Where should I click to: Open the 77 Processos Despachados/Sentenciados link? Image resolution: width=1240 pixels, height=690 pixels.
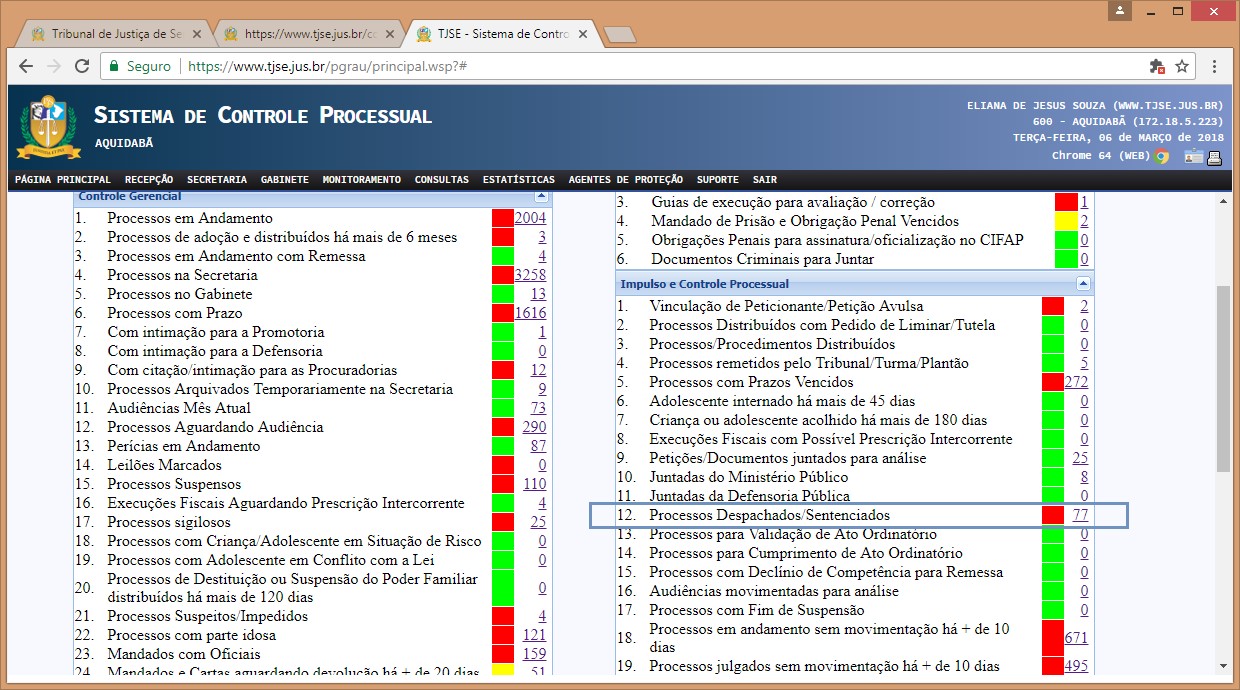tap(1080, 515)
